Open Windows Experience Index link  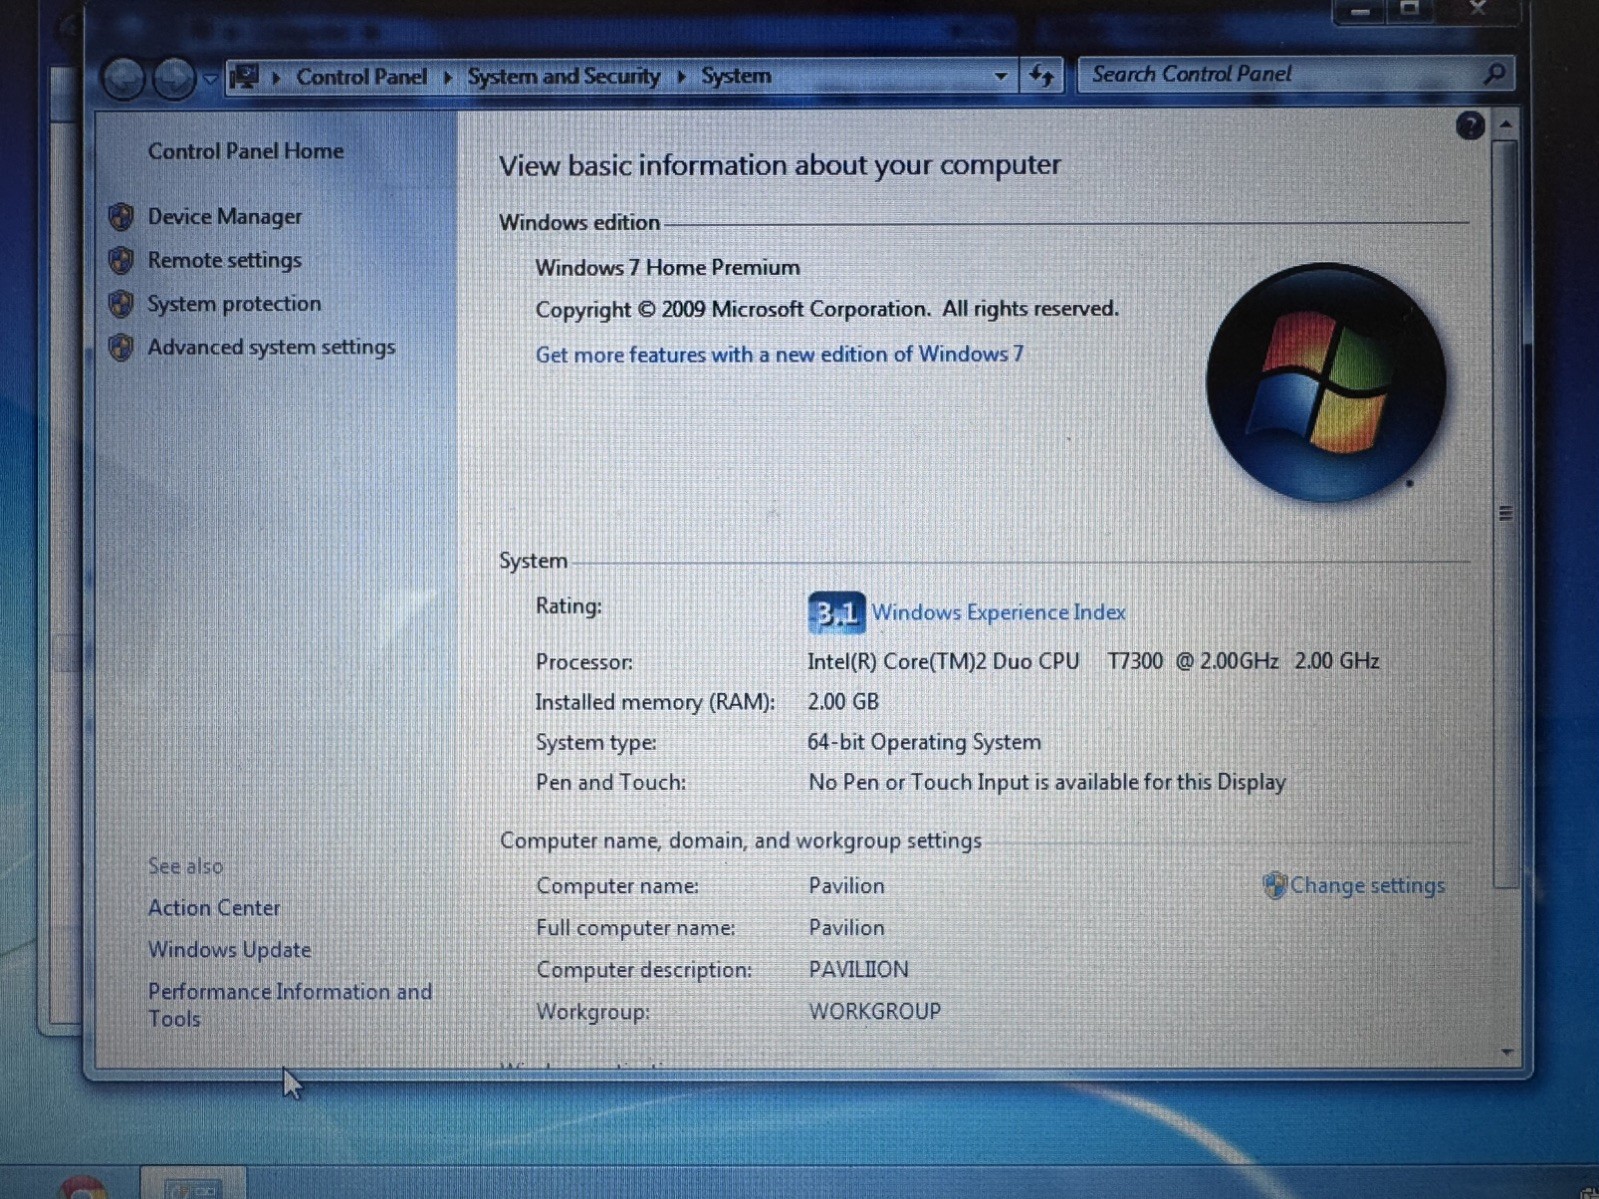998,612
